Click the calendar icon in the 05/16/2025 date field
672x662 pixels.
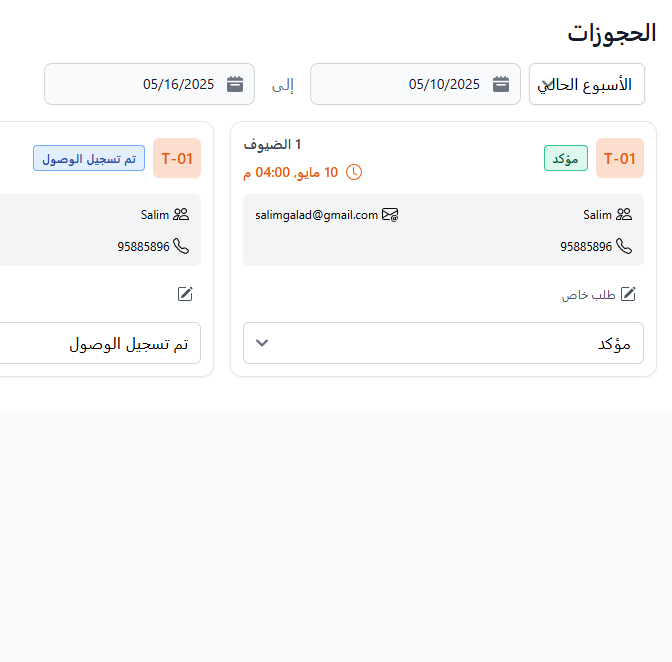coord(235,84)
